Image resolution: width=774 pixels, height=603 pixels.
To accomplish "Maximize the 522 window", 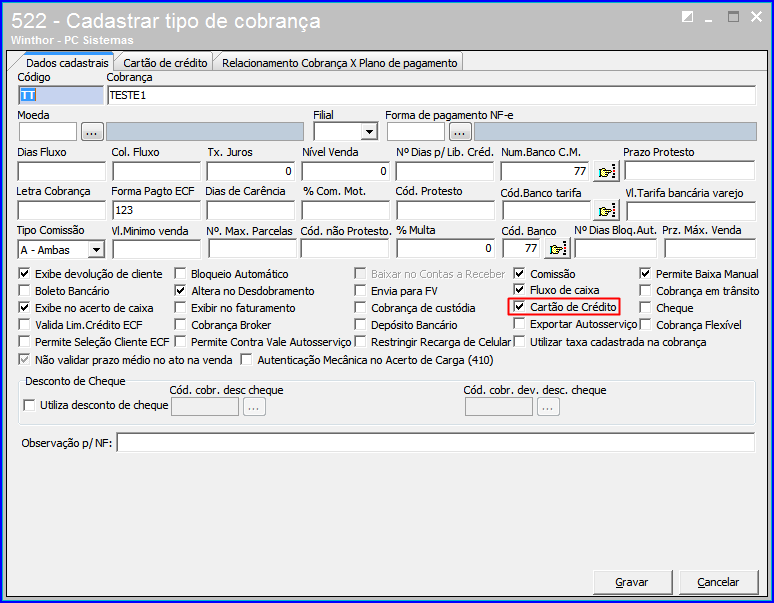I will (734, 17).
